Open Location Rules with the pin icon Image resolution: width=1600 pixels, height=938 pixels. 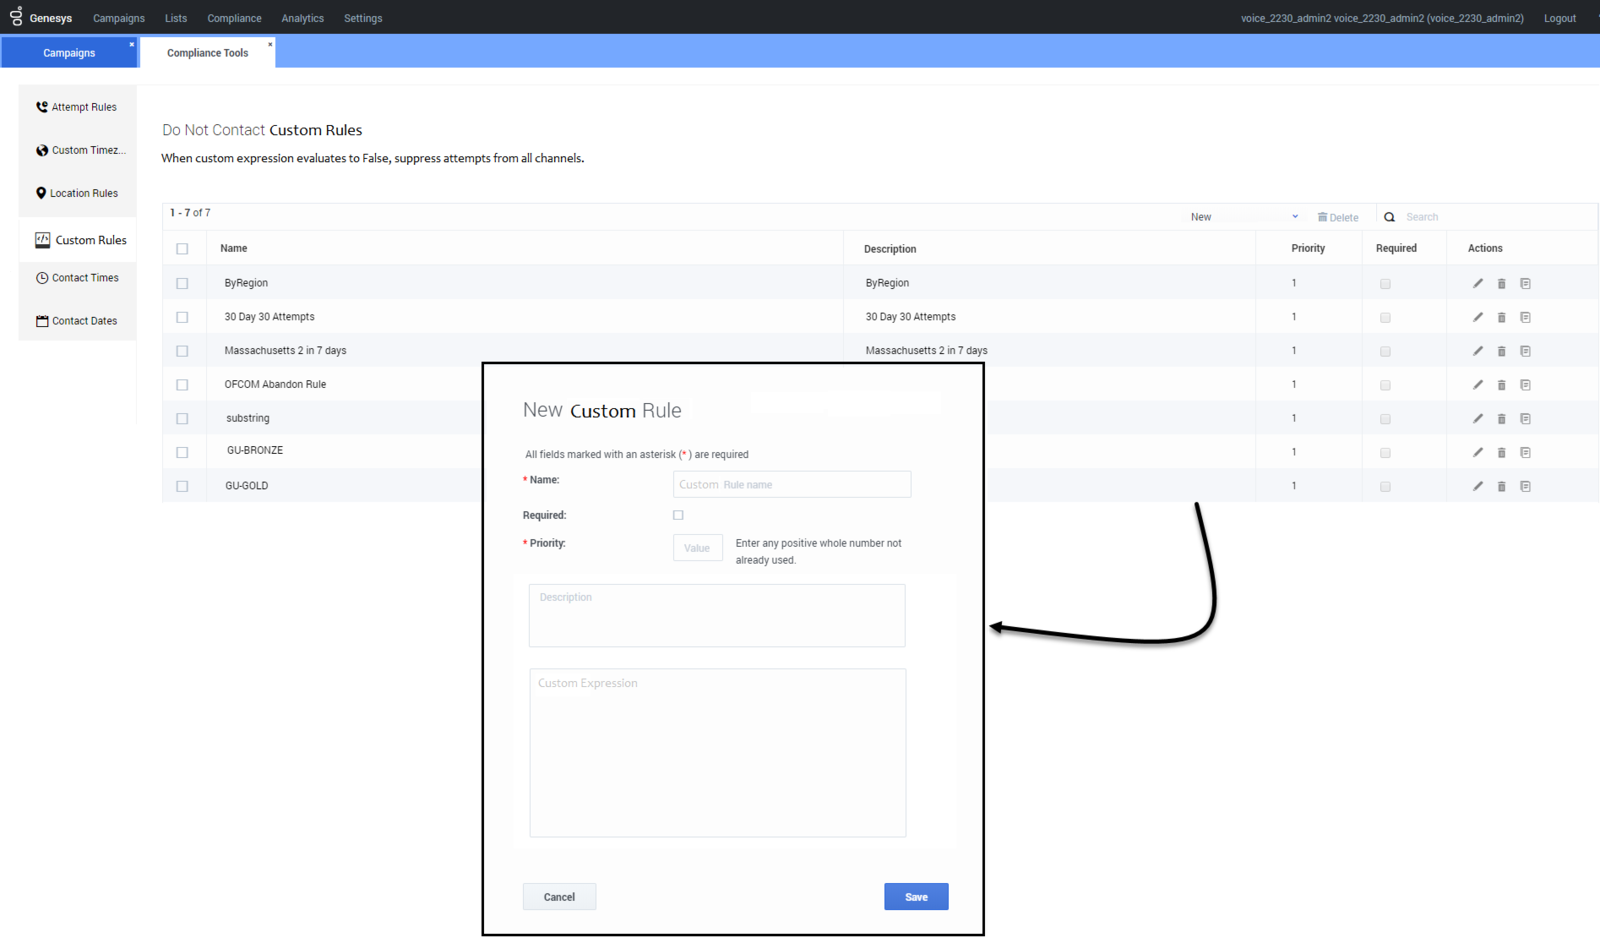coord(76,193)
